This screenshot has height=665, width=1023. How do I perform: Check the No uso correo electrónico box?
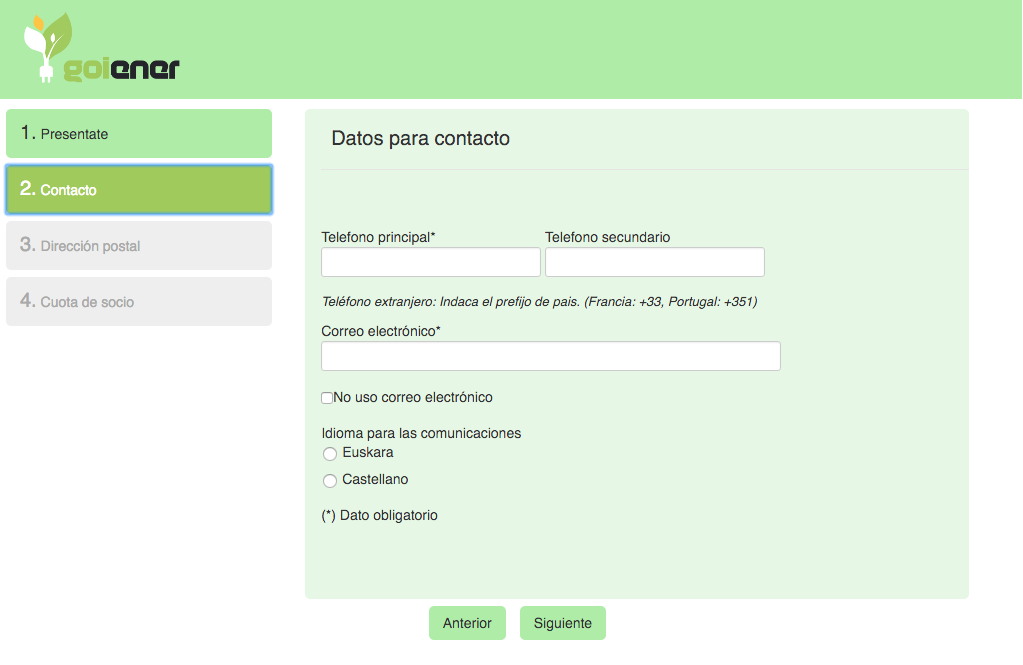[327, 398]
